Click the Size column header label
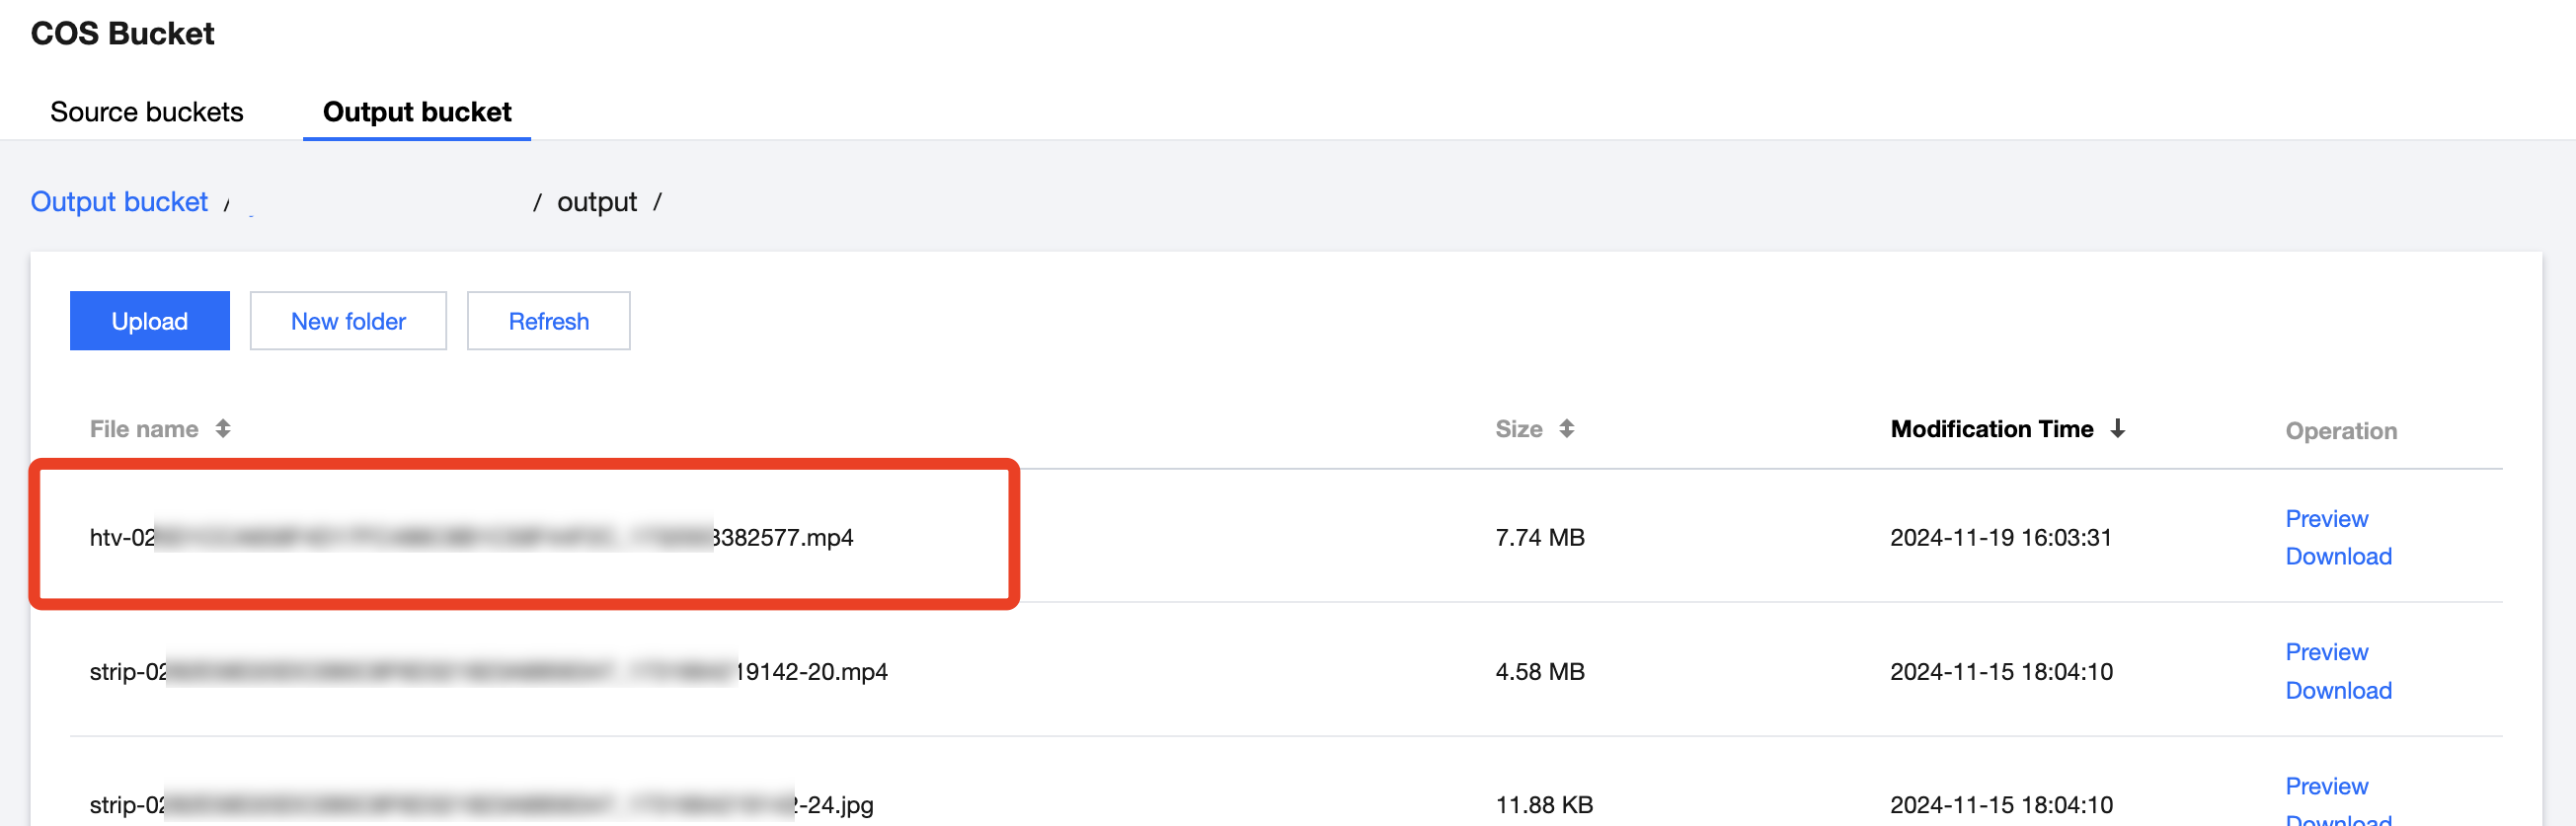Image resolution: width=2576 pixels, height=826 pixels. point(1518,429)
